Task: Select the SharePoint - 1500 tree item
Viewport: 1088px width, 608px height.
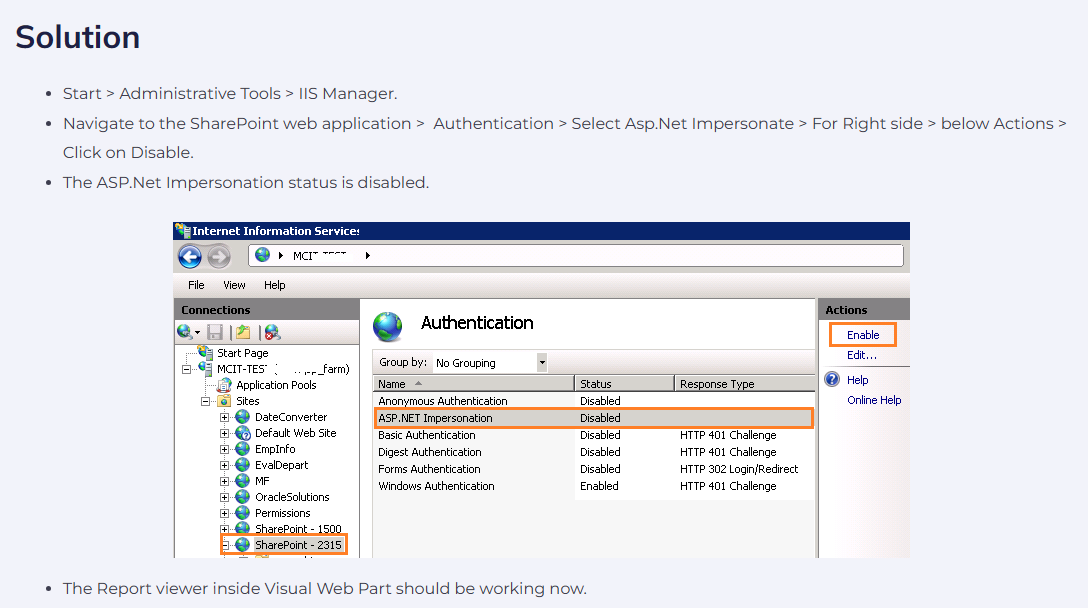Action: [298, 529]
